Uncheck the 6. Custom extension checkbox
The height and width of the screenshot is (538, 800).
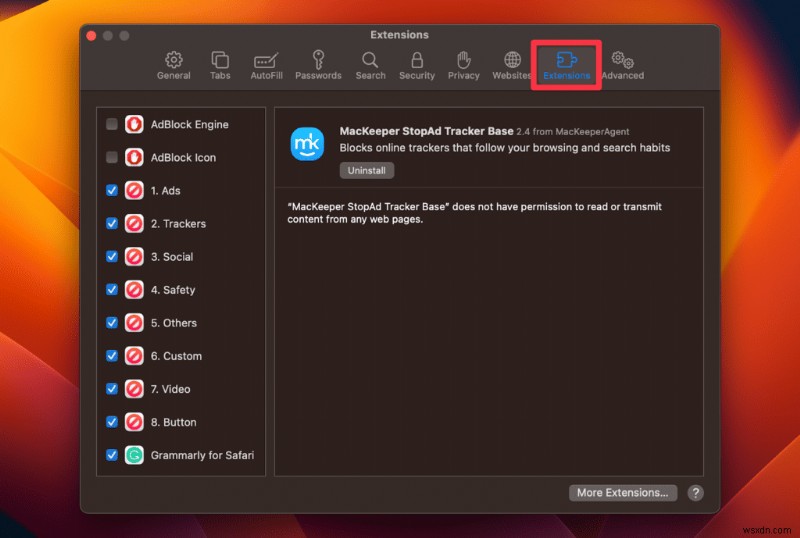coord(112,356)
